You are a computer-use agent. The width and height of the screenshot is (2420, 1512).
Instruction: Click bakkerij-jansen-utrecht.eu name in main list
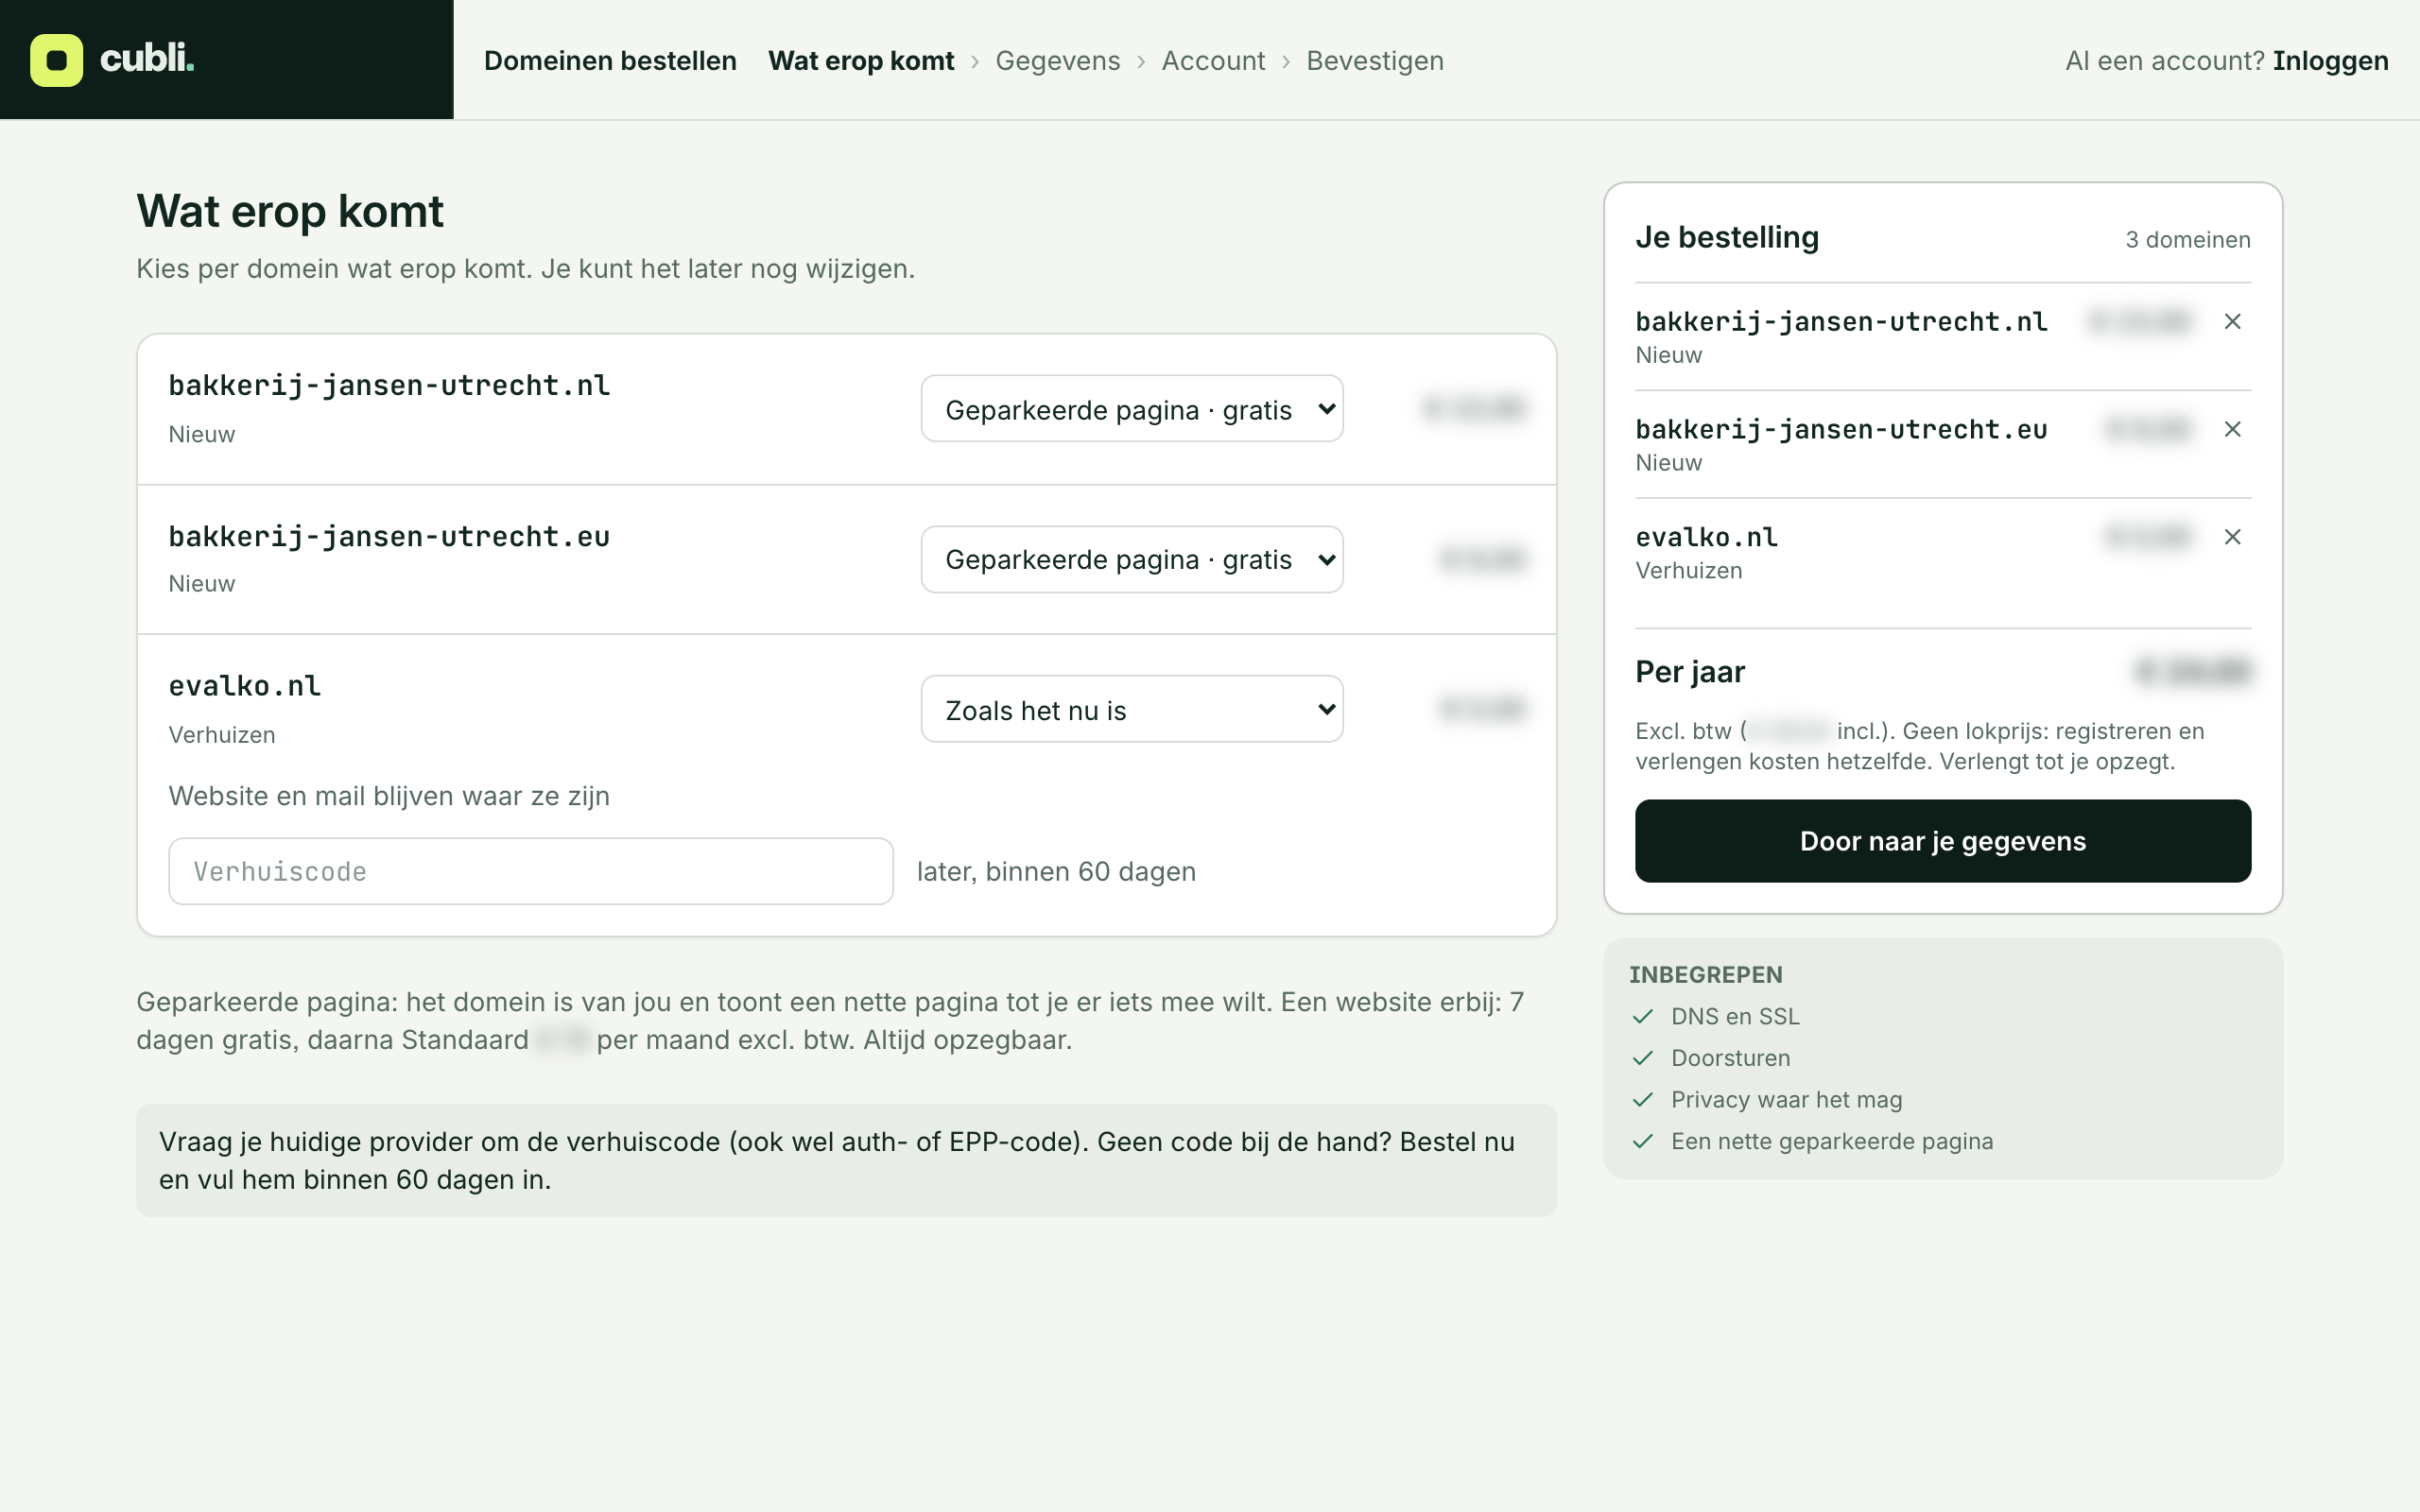coord(389,537)
